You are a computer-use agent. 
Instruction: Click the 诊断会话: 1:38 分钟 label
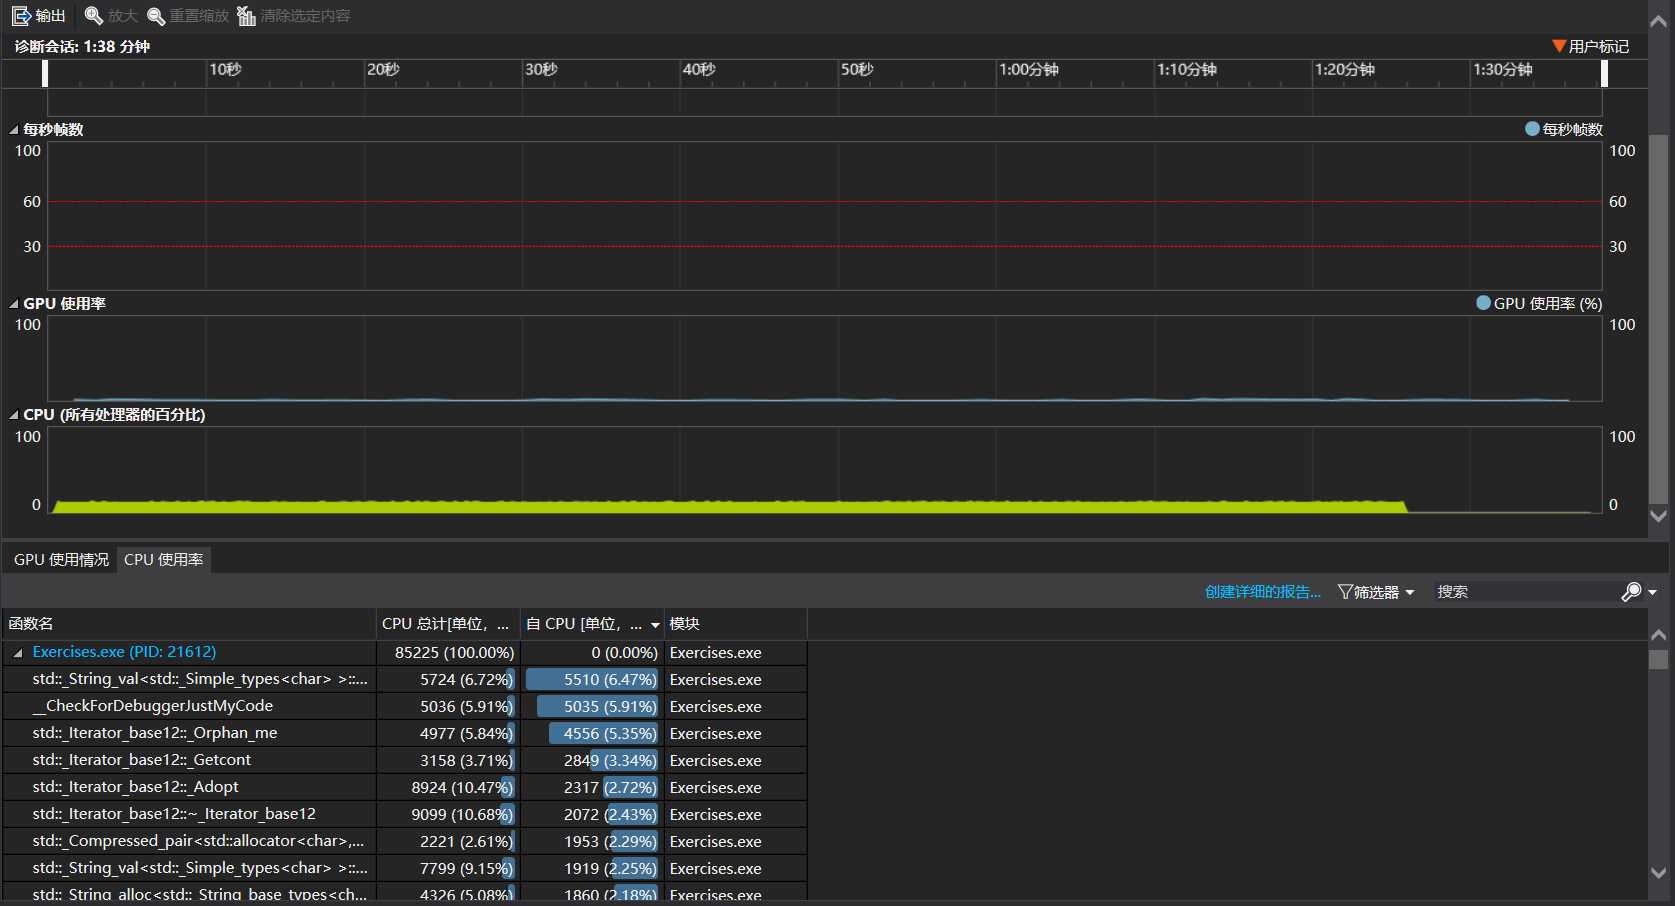click(82, 46)
